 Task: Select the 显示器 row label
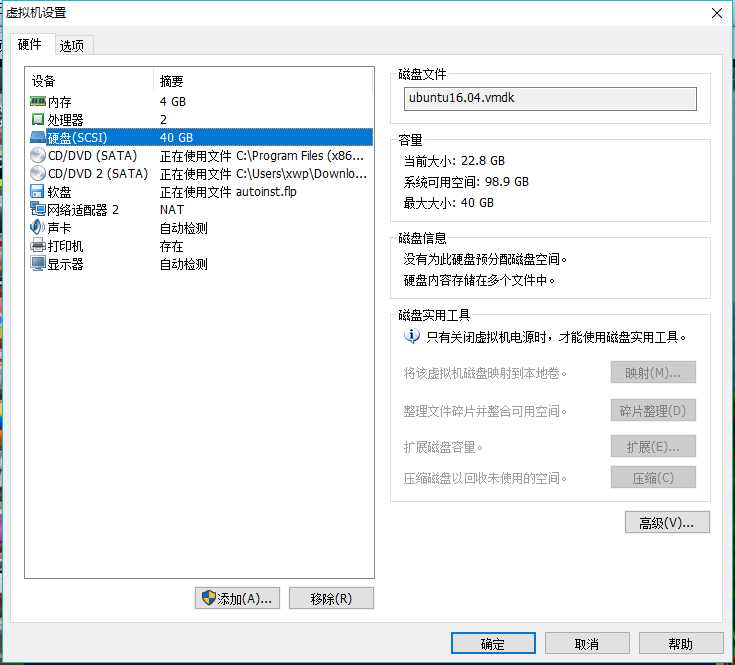(66, 264)
